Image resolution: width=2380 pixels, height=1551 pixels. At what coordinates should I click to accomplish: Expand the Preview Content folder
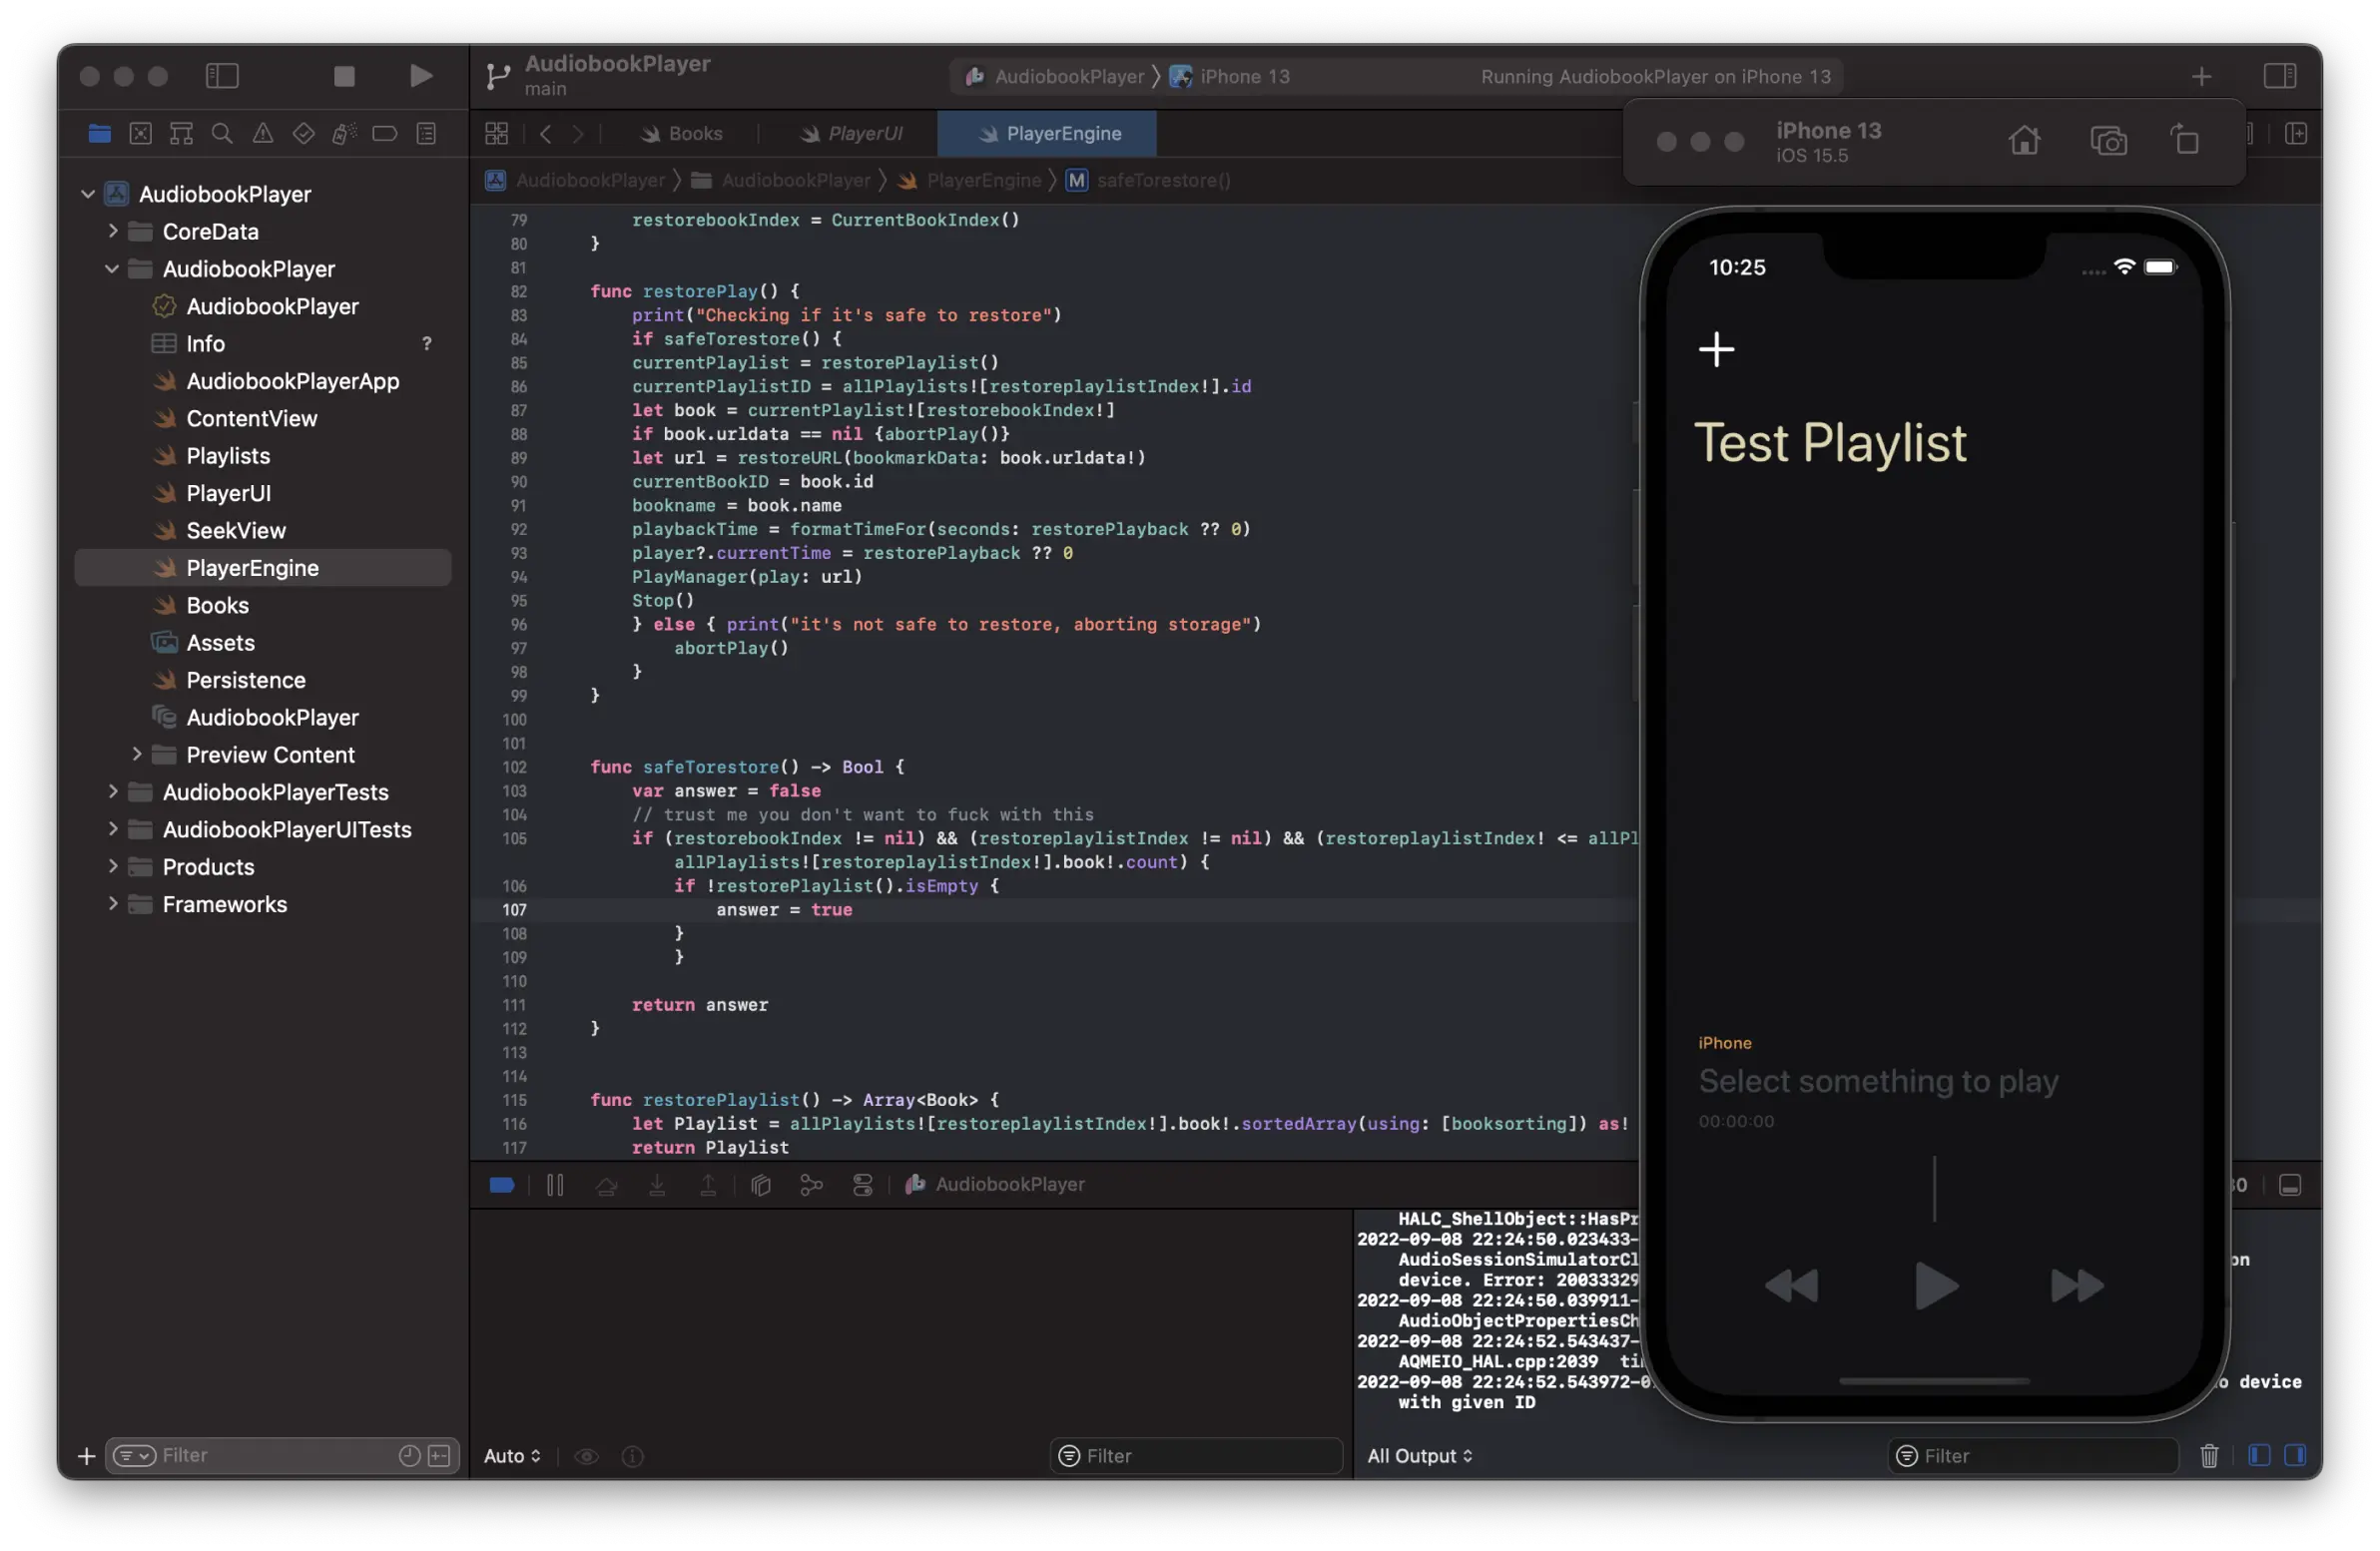pyautogui.click(x=137, y=754)
